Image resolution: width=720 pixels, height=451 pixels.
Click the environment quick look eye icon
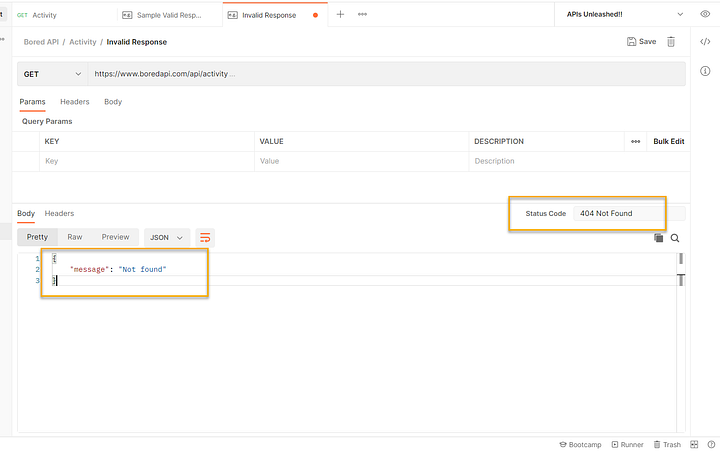(x=705, y=14)
